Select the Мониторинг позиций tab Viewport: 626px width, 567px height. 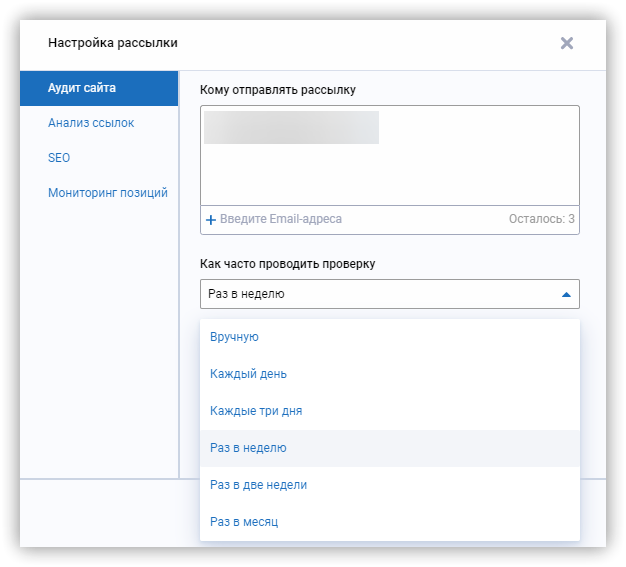coord(107,193)
